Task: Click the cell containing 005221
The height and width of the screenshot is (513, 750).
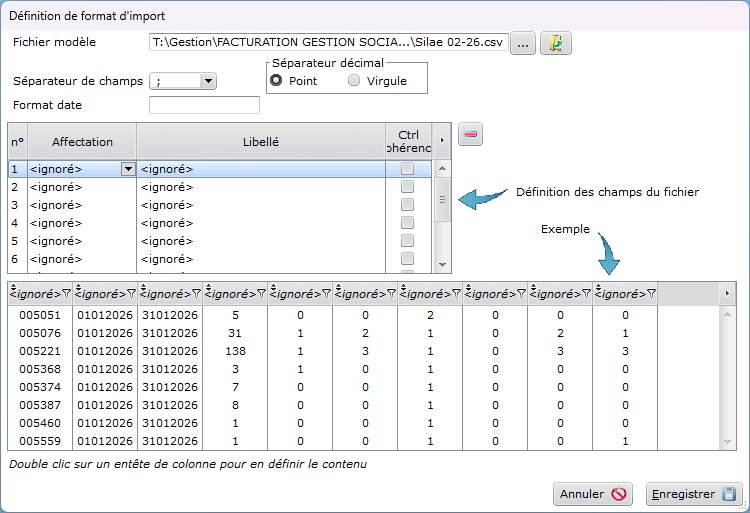Action: 40,351
